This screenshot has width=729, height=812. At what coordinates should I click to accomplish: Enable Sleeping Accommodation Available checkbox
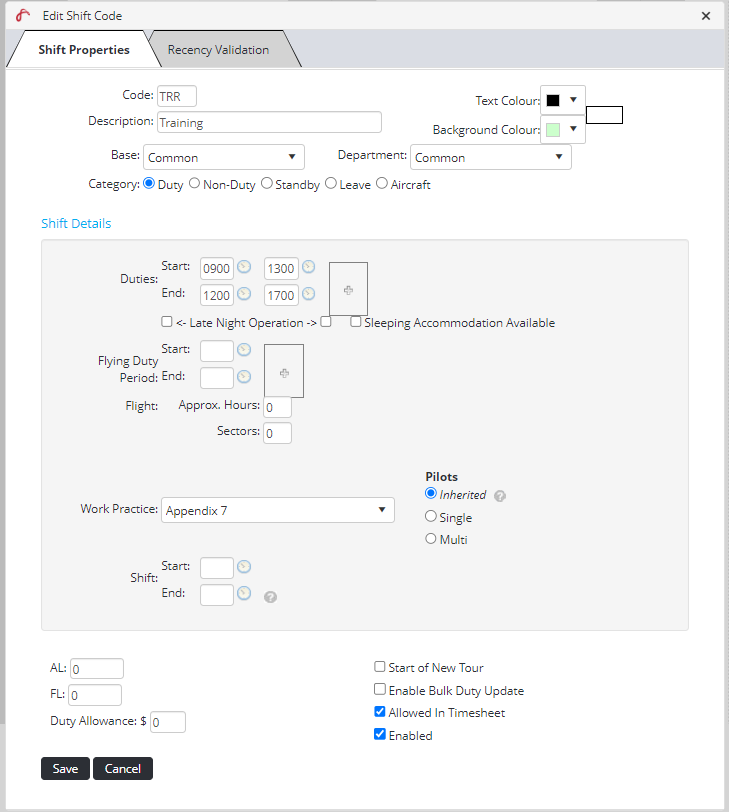point(356,322)
